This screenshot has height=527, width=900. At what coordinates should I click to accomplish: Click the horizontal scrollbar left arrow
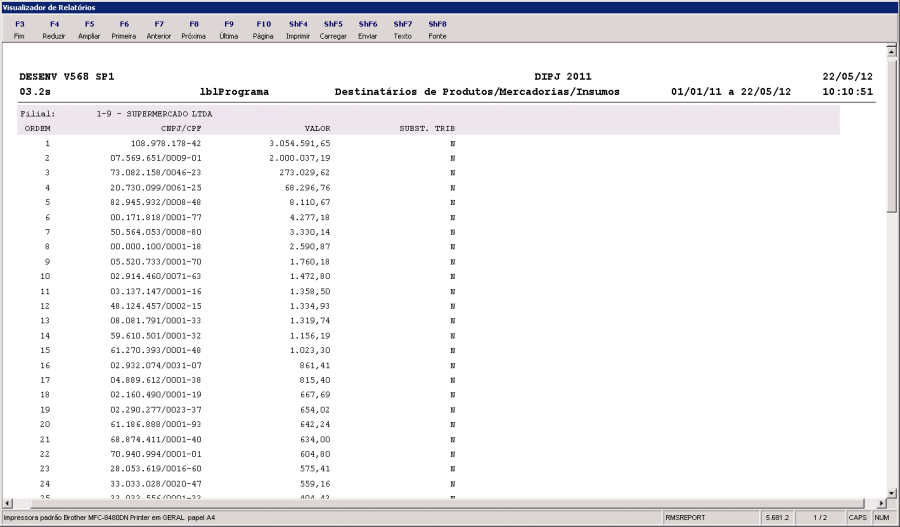[x=7, y=503]
